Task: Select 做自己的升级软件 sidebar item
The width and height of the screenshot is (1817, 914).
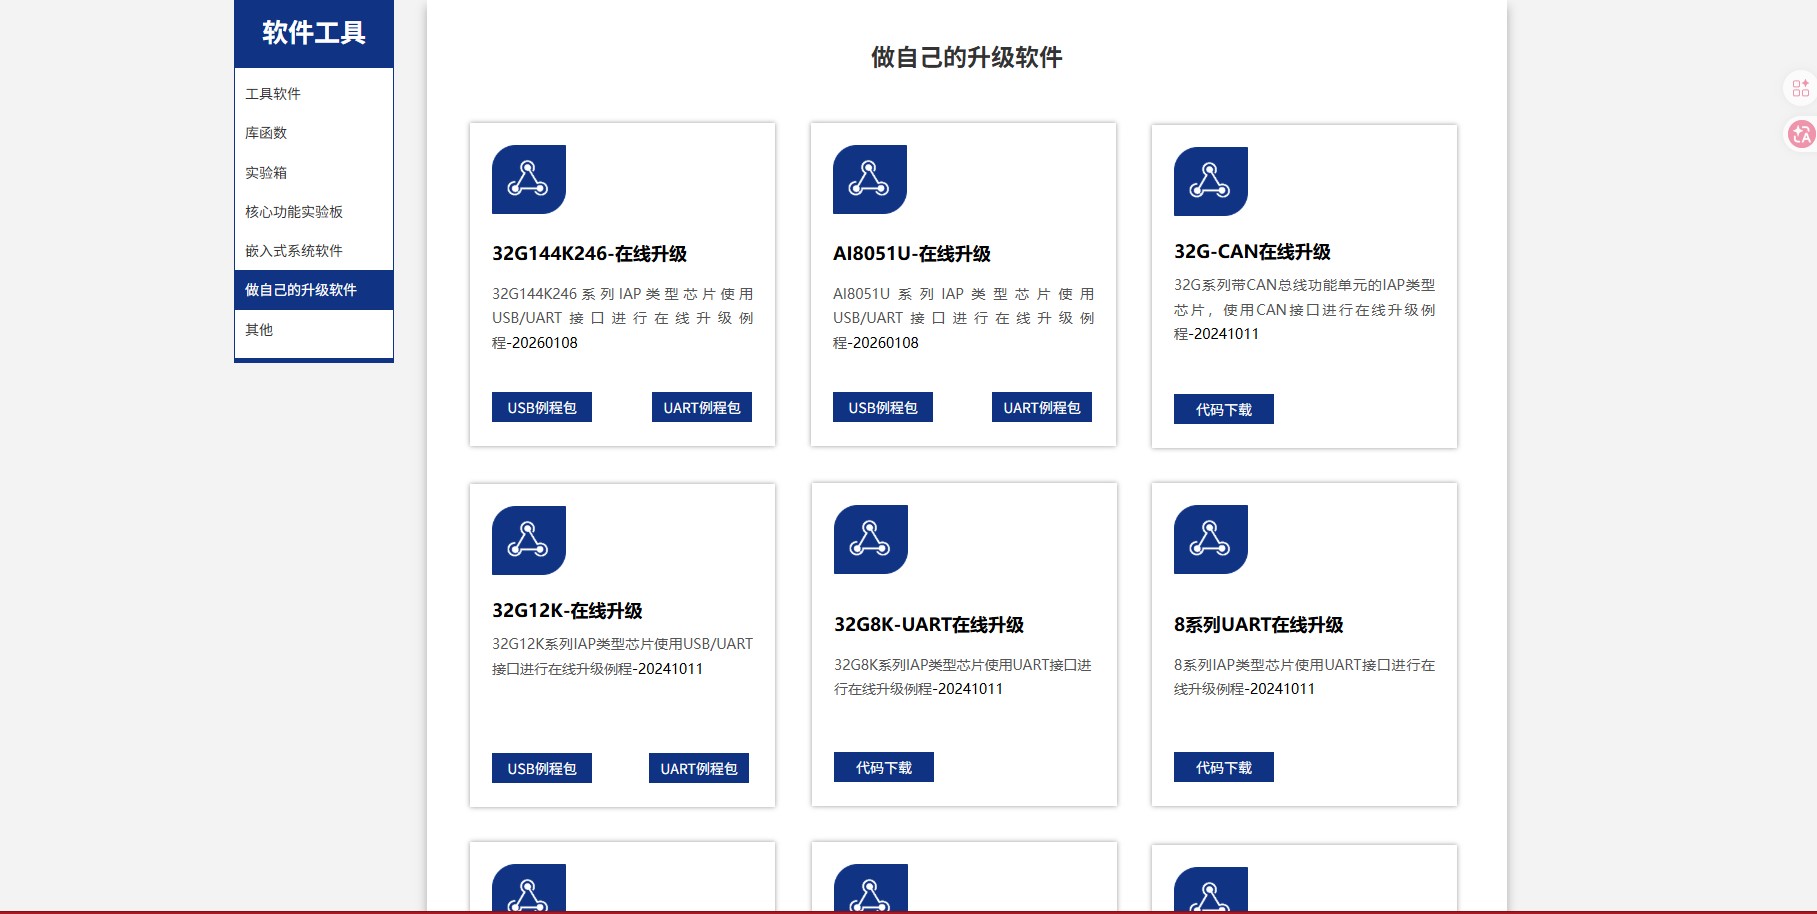Action: tap(314, 290)
